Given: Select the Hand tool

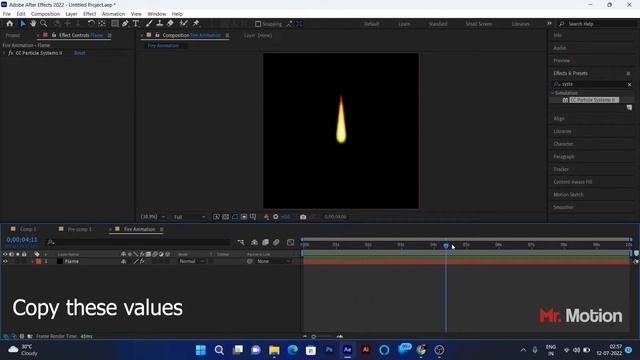Looking at the screenshot, I should coord(33,24).
